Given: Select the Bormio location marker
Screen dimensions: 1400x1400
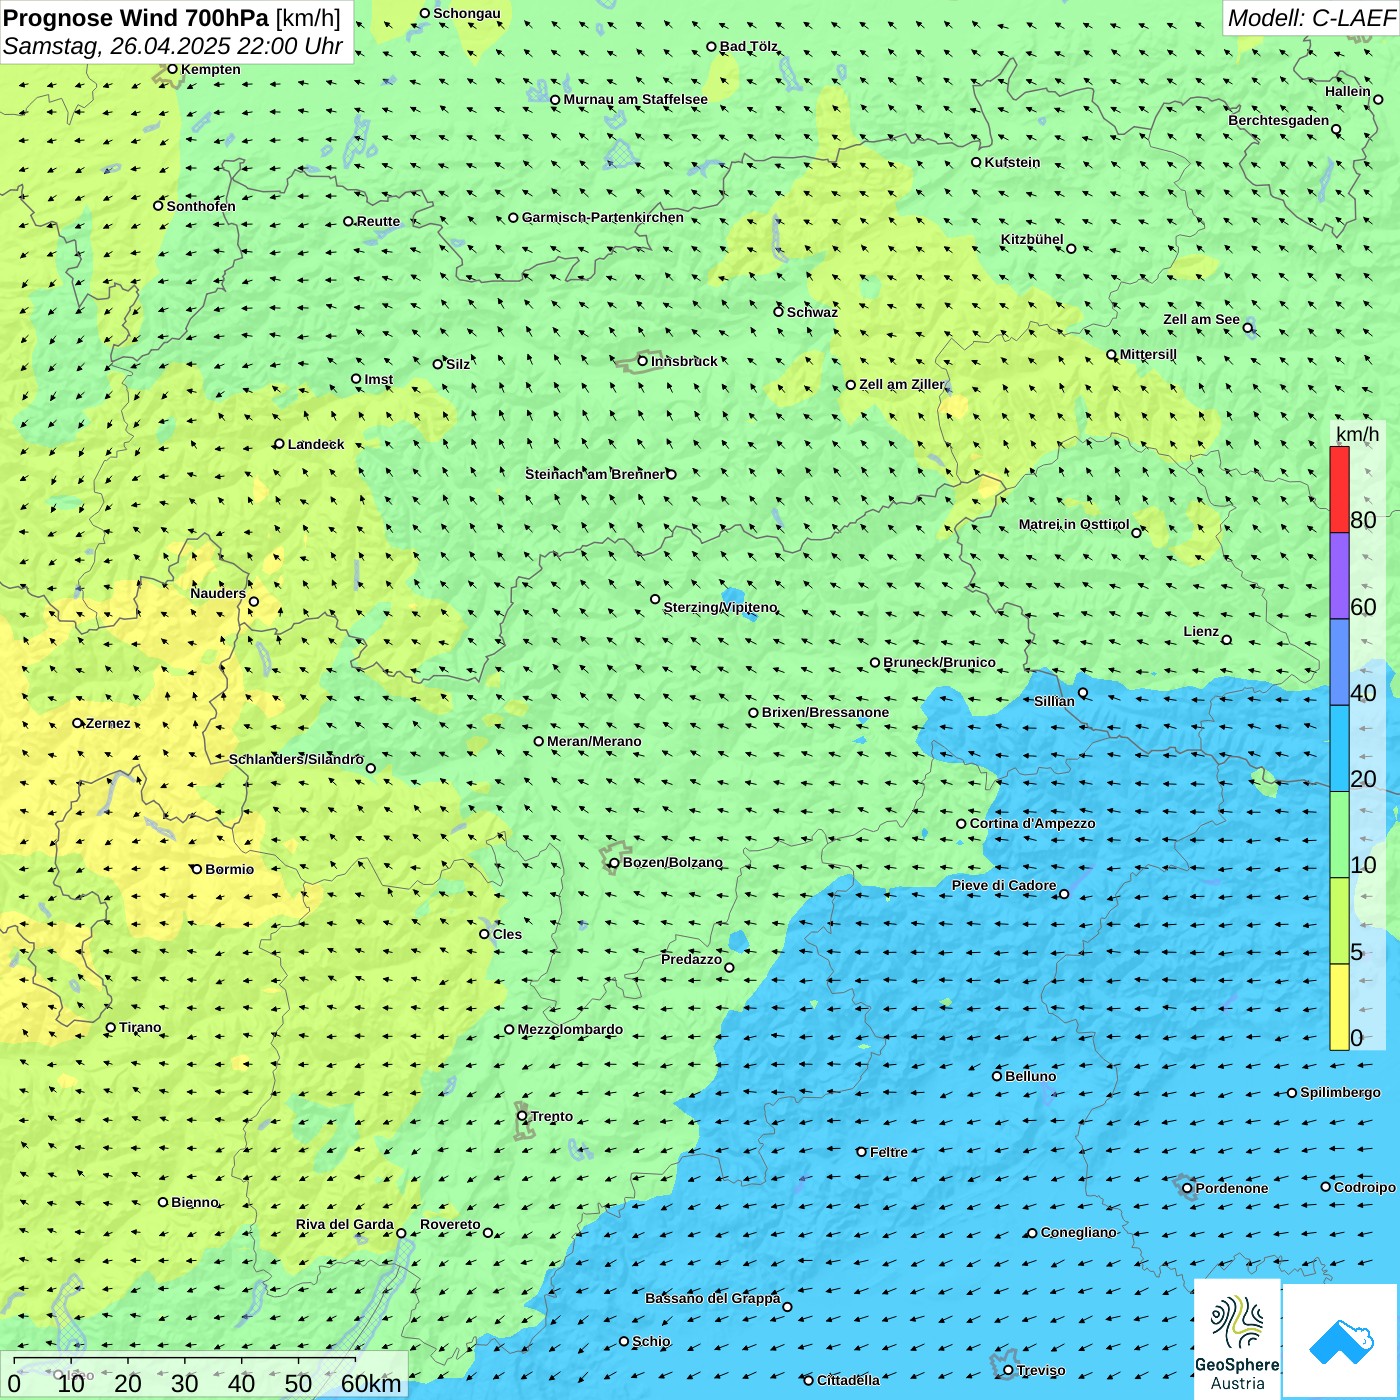Looking at the screenshot, I should [197, 869].
